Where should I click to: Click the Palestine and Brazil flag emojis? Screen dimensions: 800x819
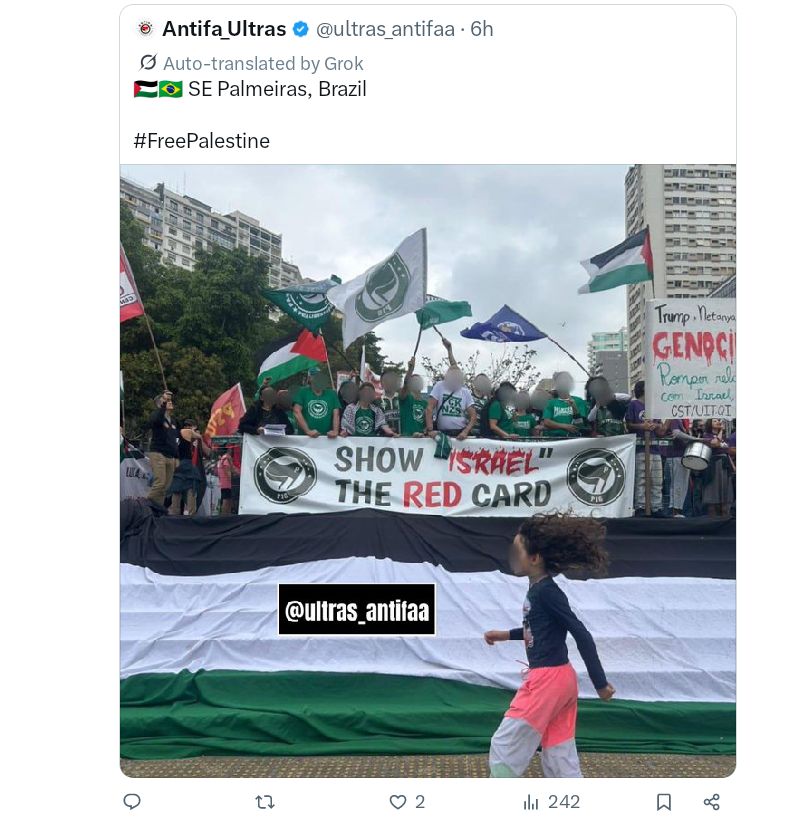click(x=158, y=89)
